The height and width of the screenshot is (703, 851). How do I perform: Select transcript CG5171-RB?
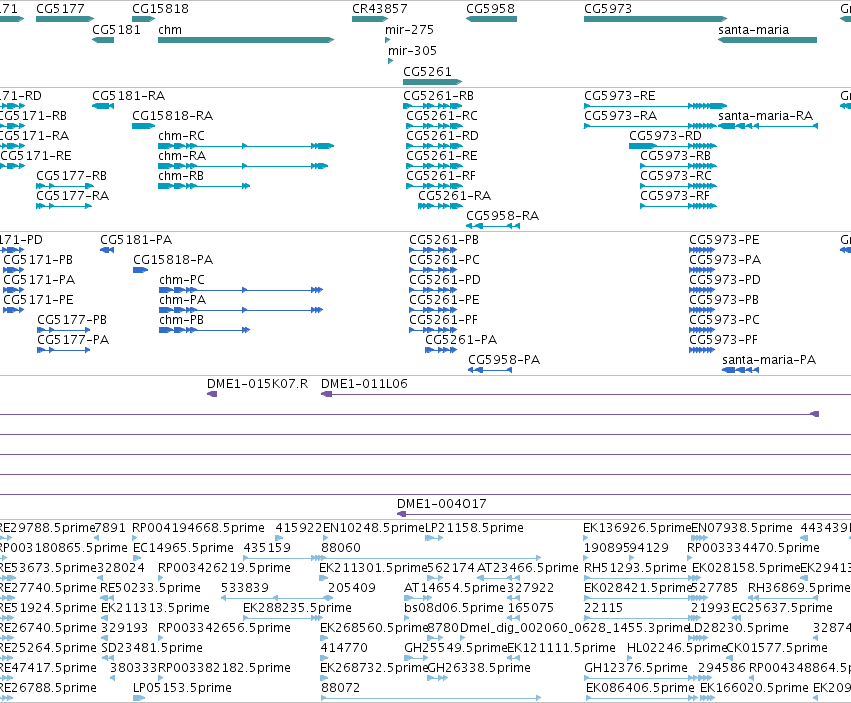click(x=12, y=126)
